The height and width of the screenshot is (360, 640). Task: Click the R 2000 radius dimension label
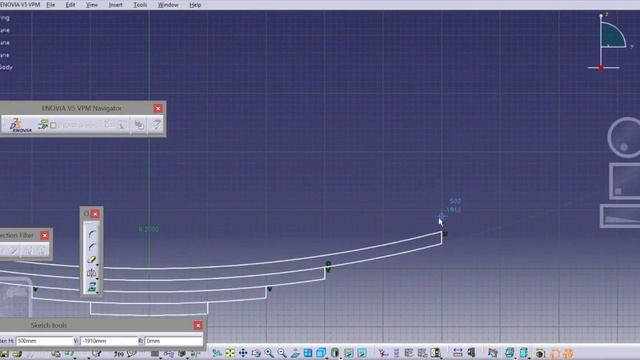tap(149, 229)
